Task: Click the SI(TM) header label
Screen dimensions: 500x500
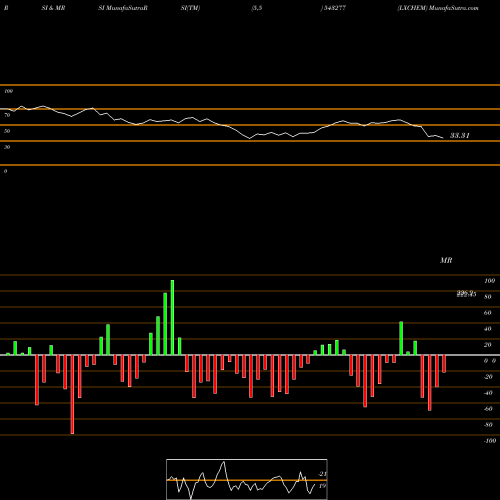Action: (190, 8)
